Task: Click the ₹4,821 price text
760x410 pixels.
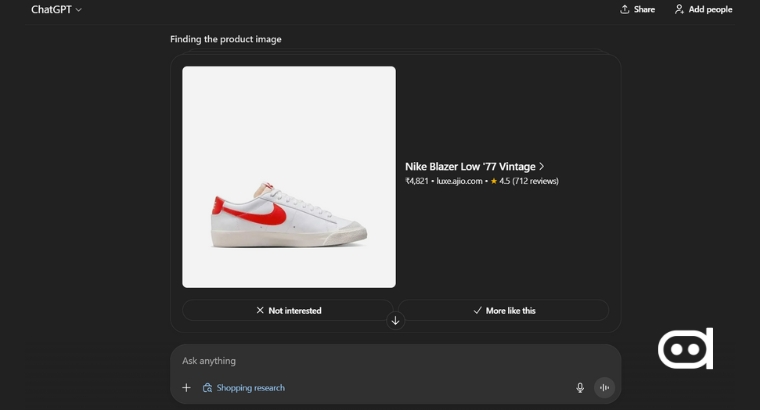Action: click(416, 182)
